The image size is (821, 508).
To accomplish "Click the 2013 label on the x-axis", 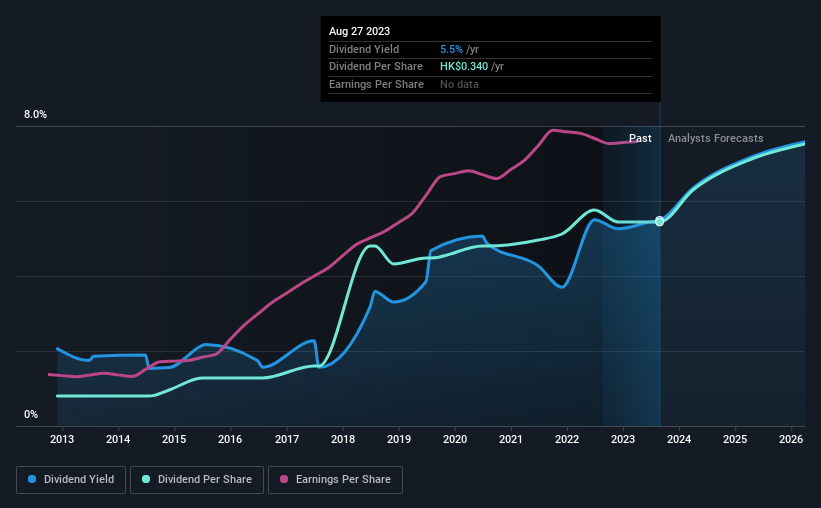I will (x=62, y=439).
